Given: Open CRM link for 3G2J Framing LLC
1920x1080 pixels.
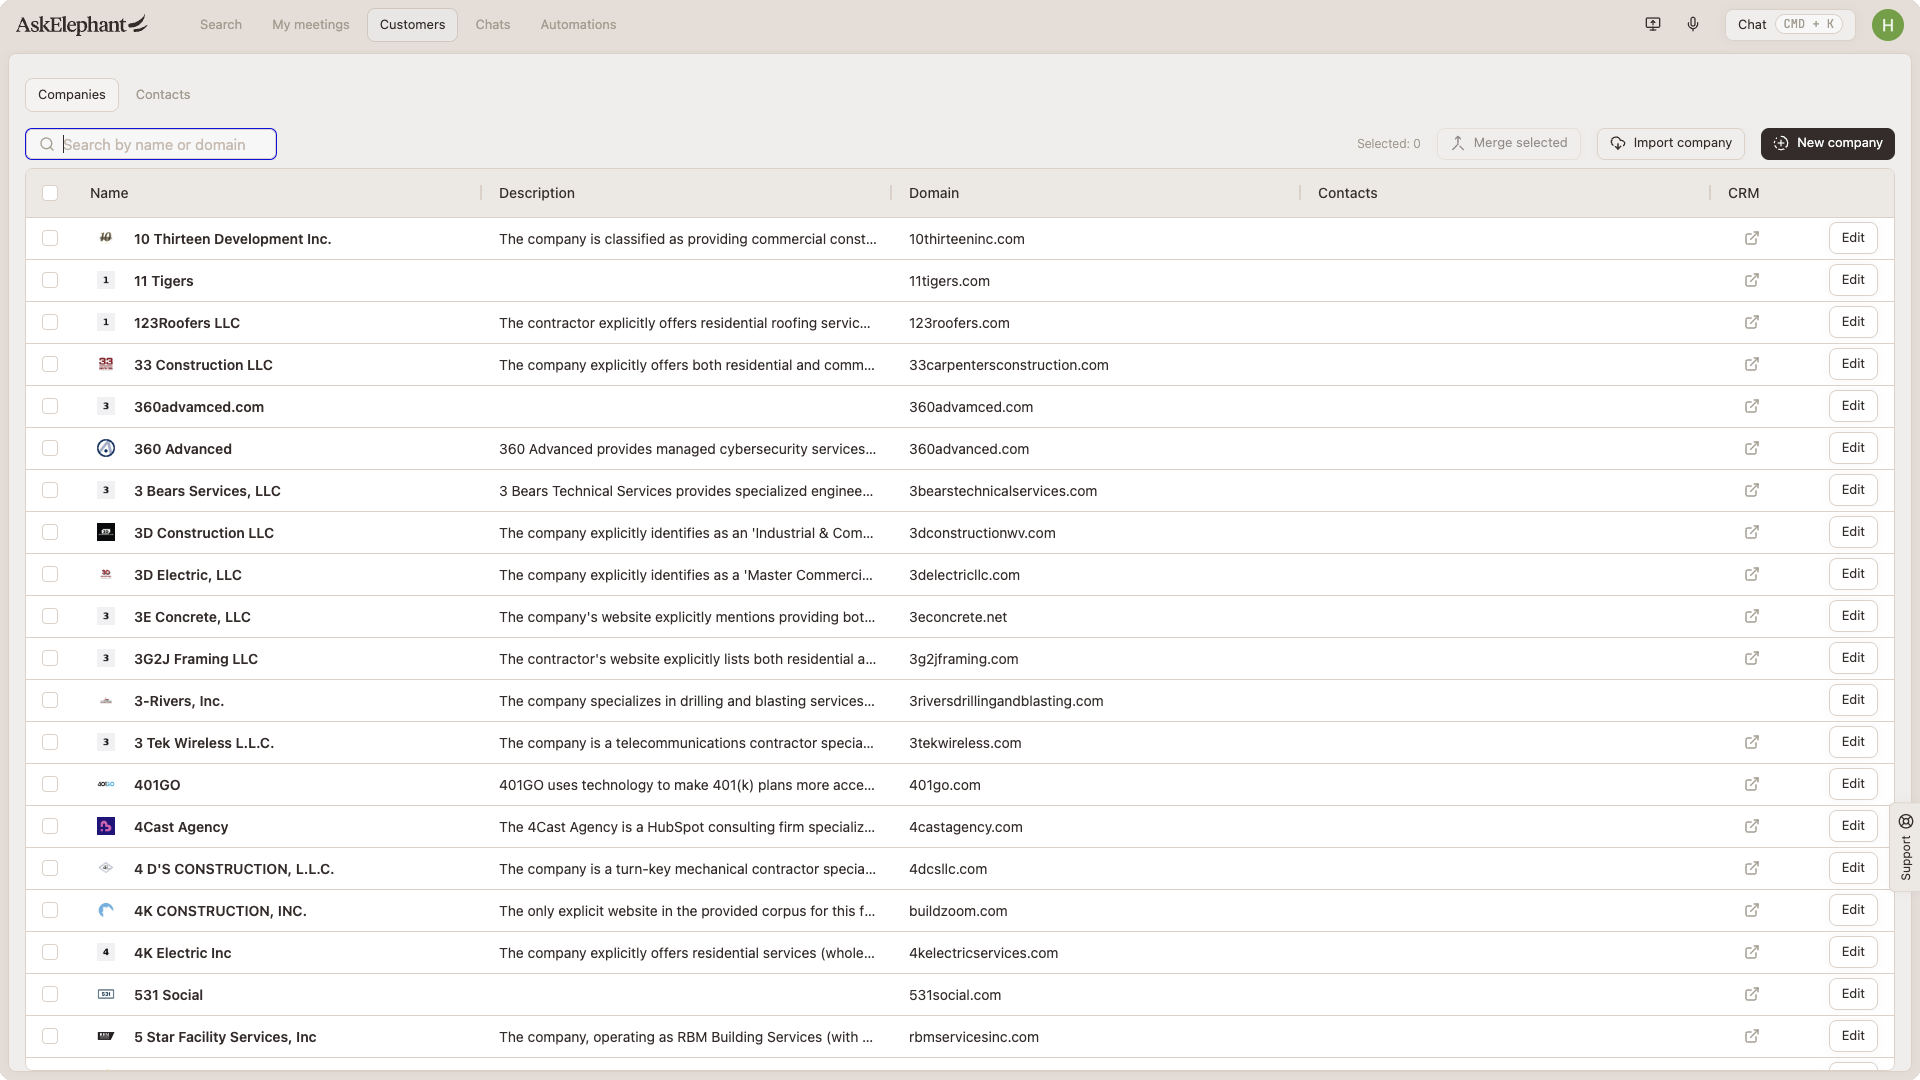Looking at the screenshot, I should pyautogui.click(x=1752, y=658).
